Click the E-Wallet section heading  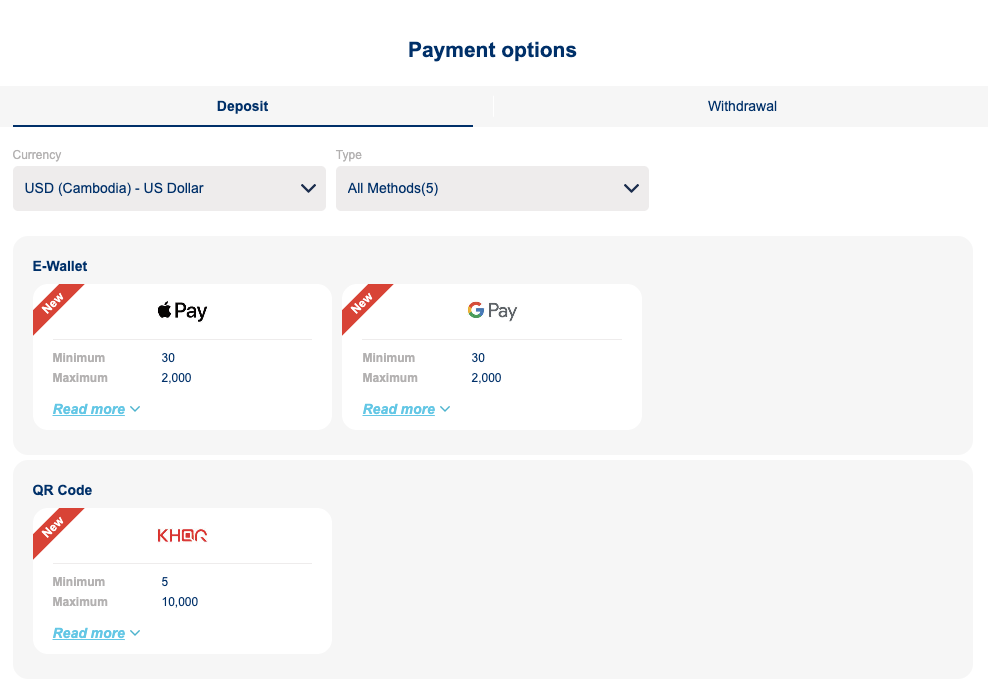tap(60, 266)
